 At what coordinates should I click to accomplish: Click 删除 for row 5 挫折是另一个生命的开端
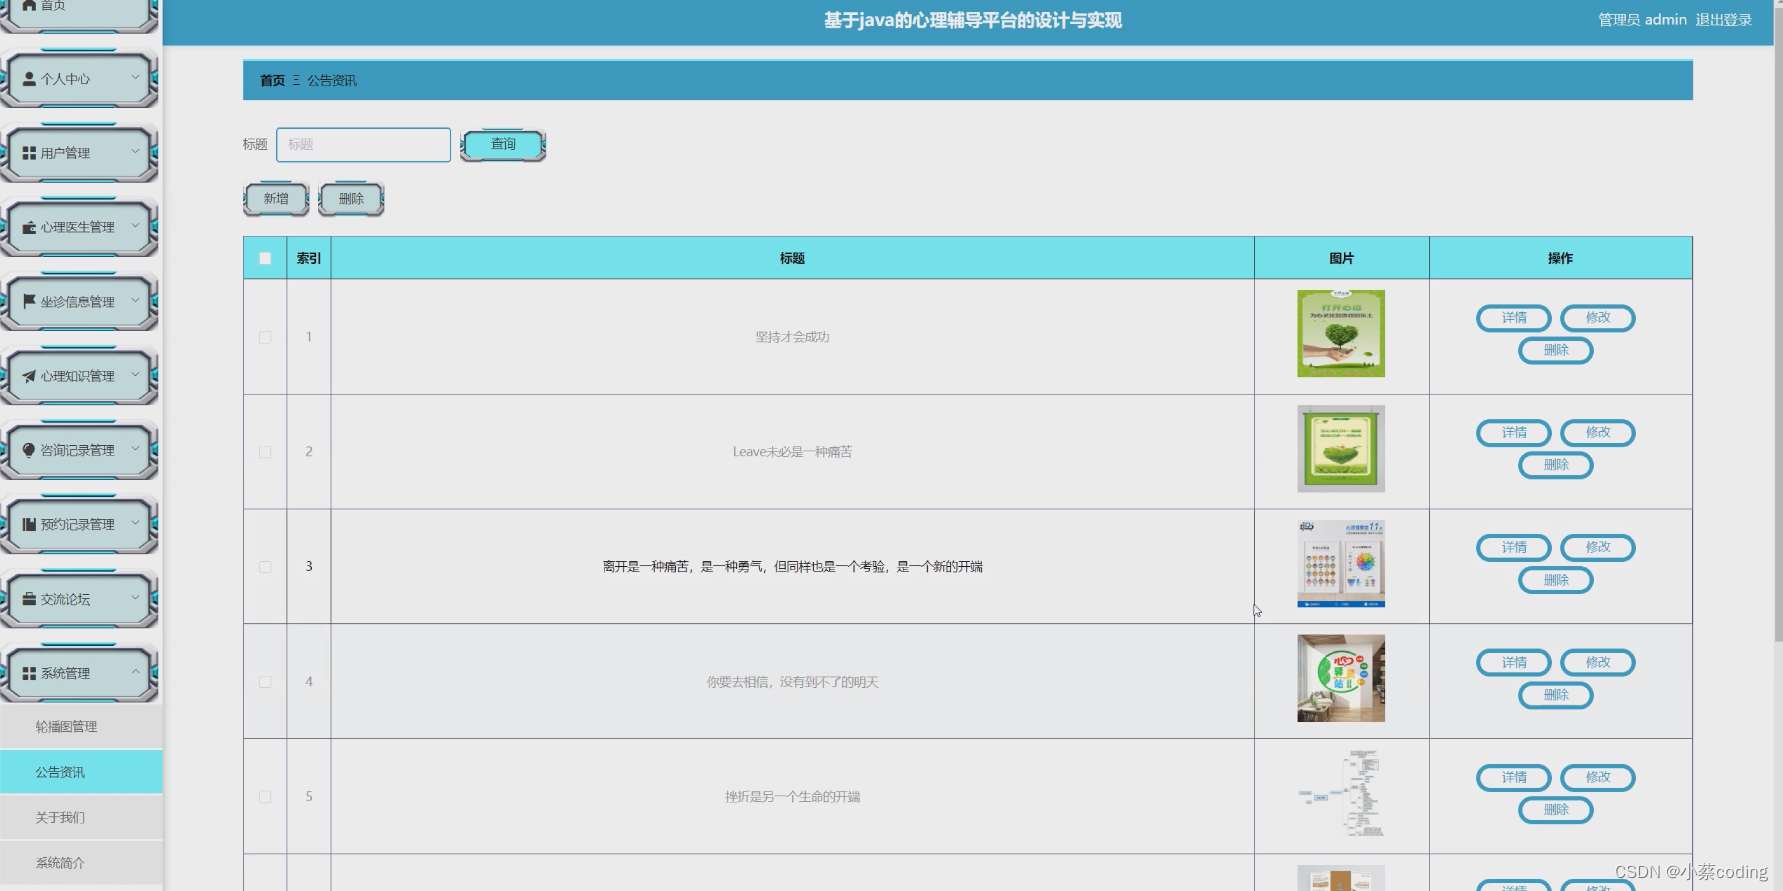1556,810
